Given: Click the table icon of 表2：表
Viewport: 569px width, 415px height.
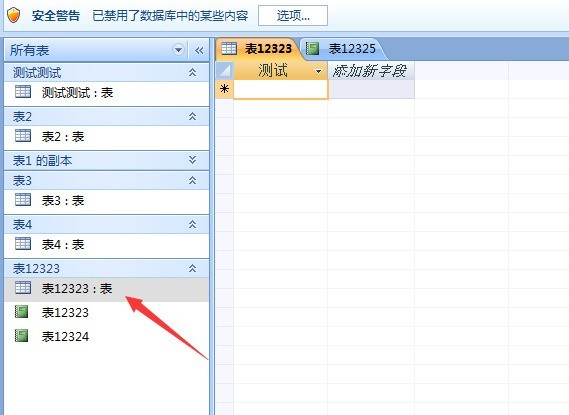Looking at the screenshot, I should click(x=23, y=136).
